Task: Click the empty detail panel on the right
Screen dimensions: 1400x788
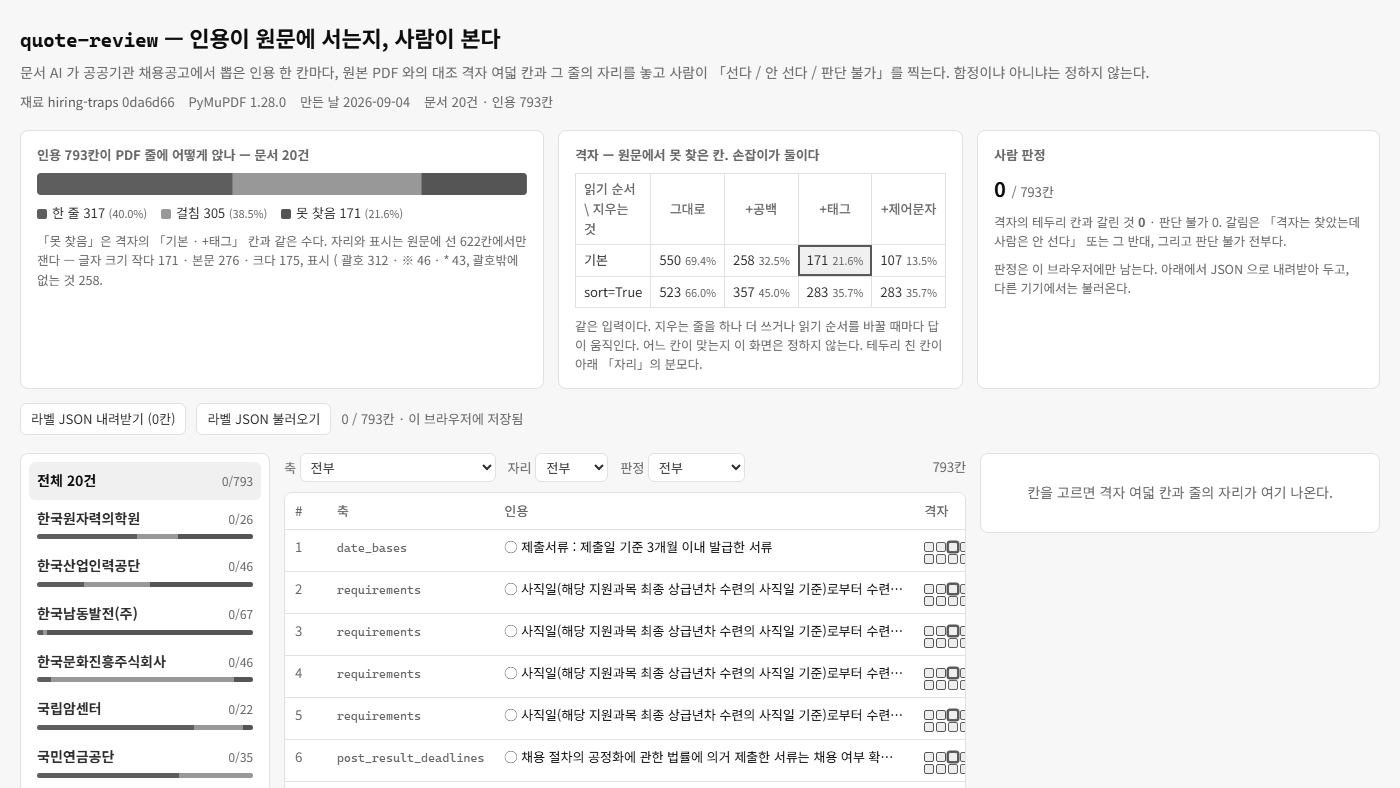Action: (x=1180, y=493)
